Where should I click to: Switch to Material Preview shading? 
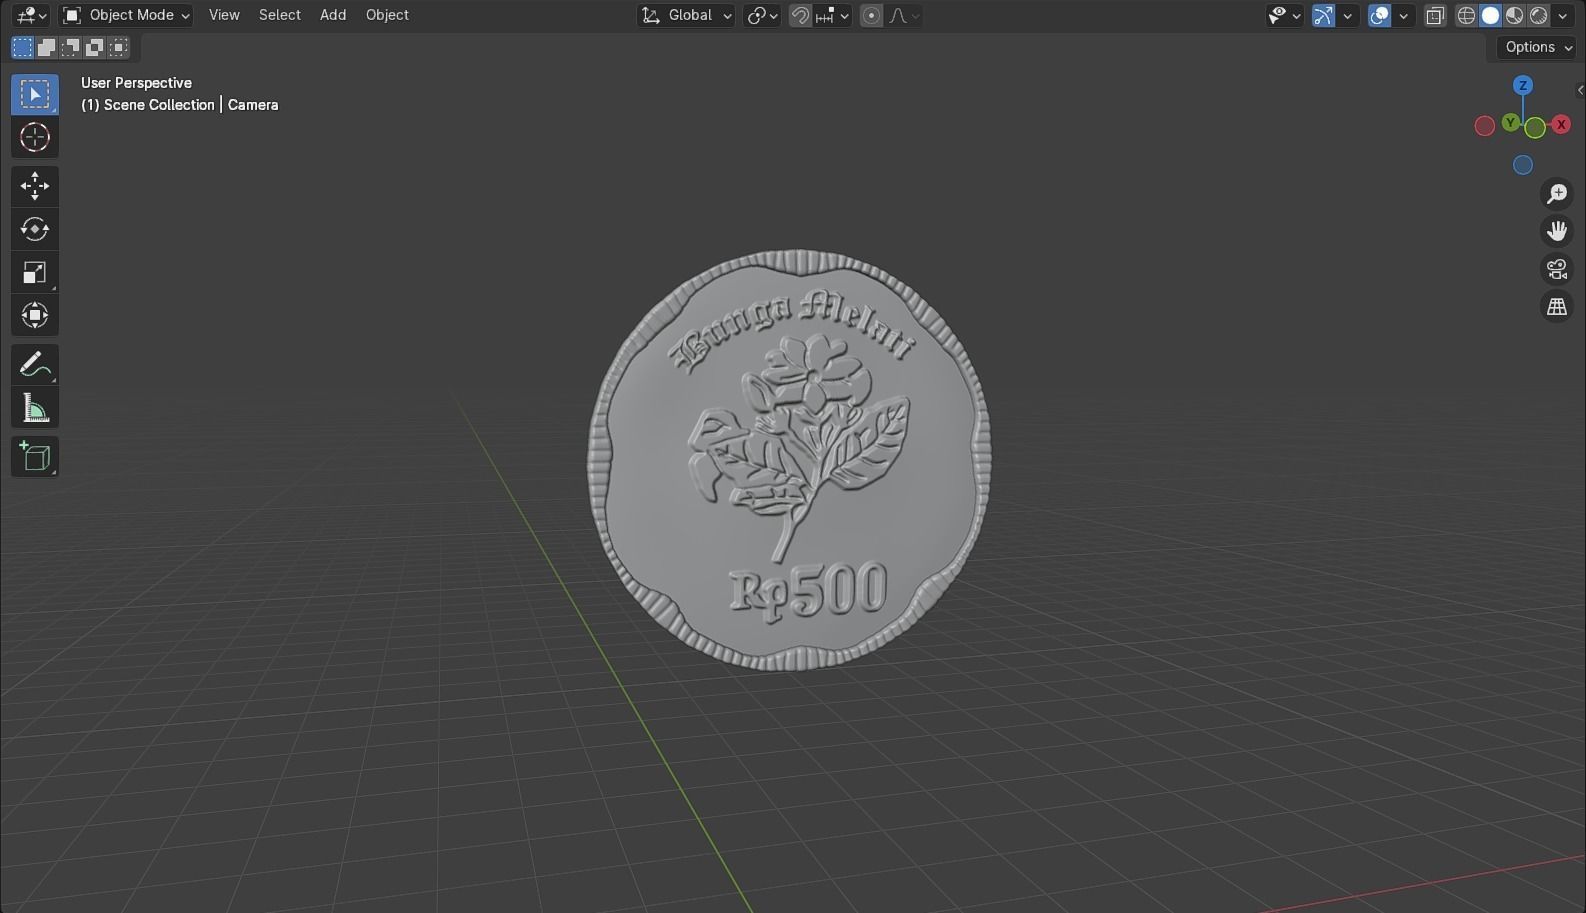[1514, 15]
